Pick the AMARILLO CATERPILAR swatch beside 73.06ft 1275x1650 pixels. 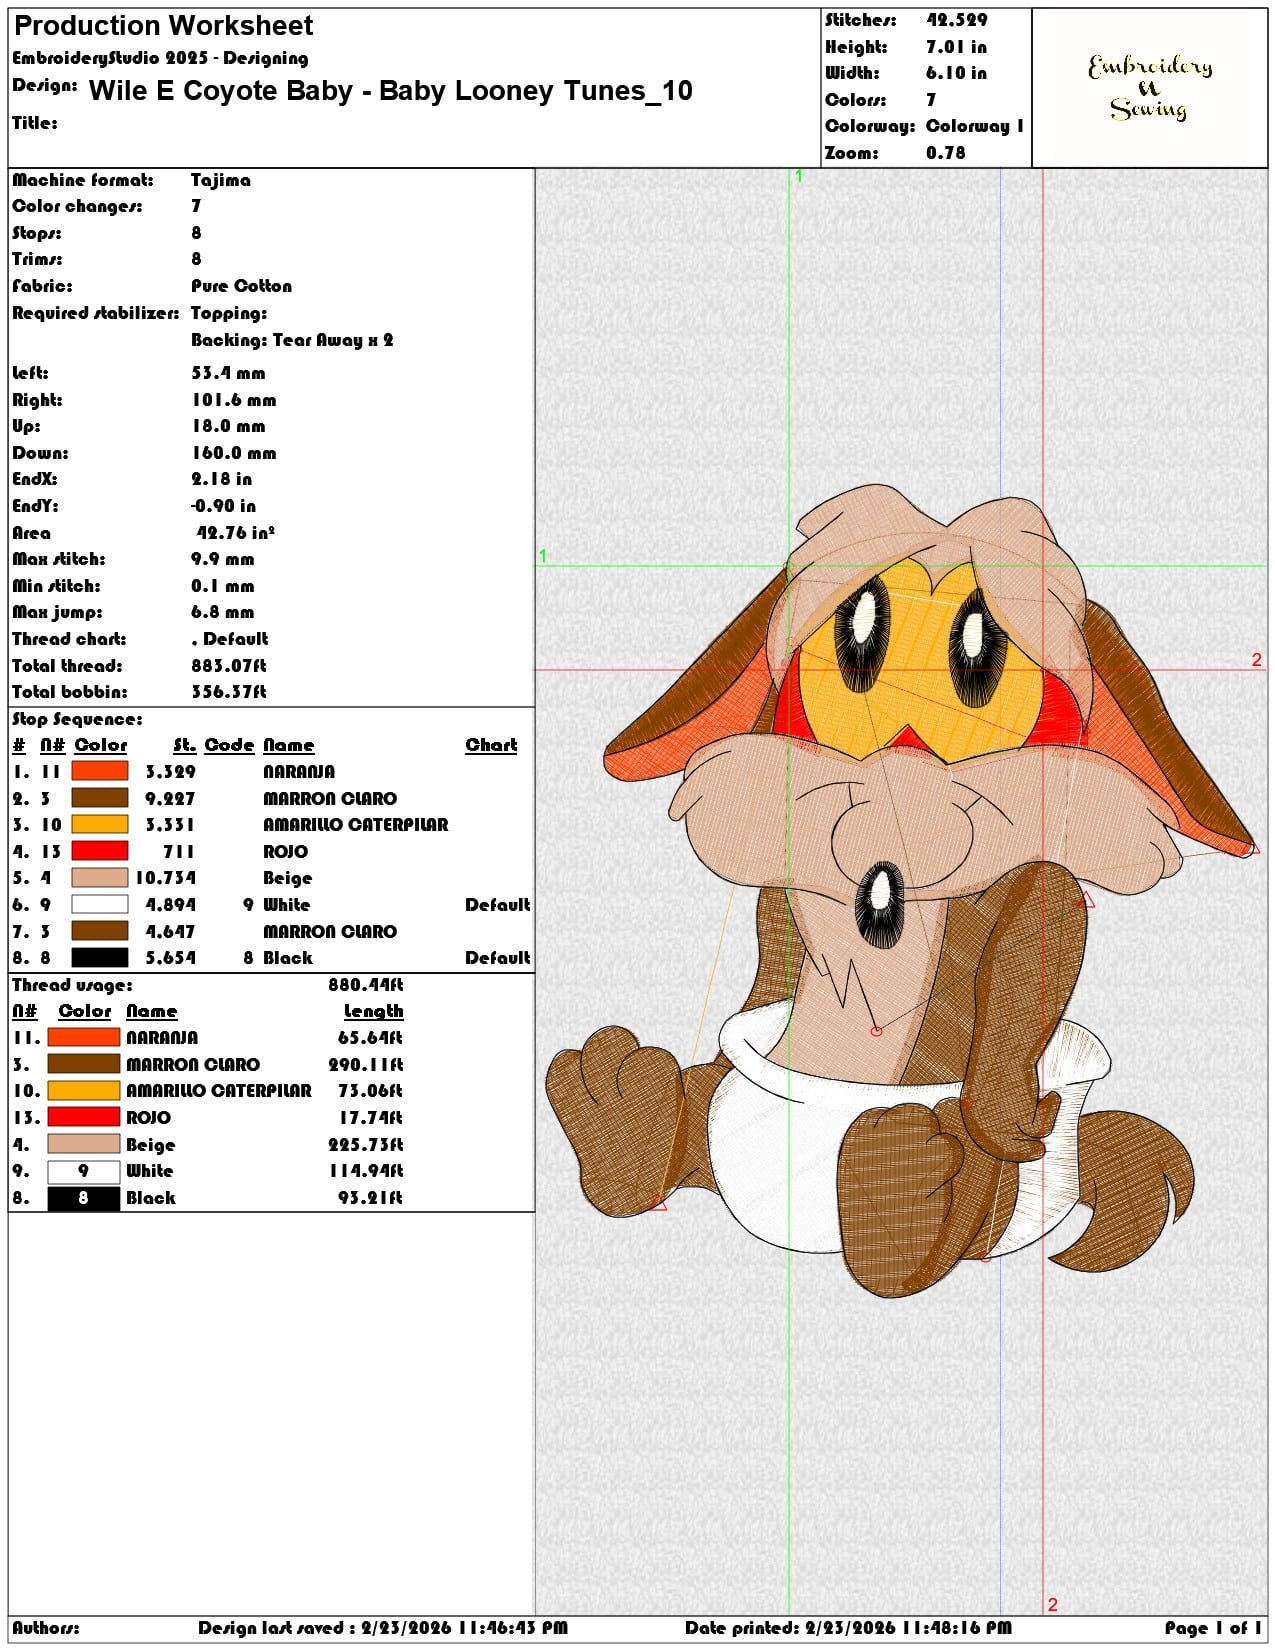tap(83, 1091)
